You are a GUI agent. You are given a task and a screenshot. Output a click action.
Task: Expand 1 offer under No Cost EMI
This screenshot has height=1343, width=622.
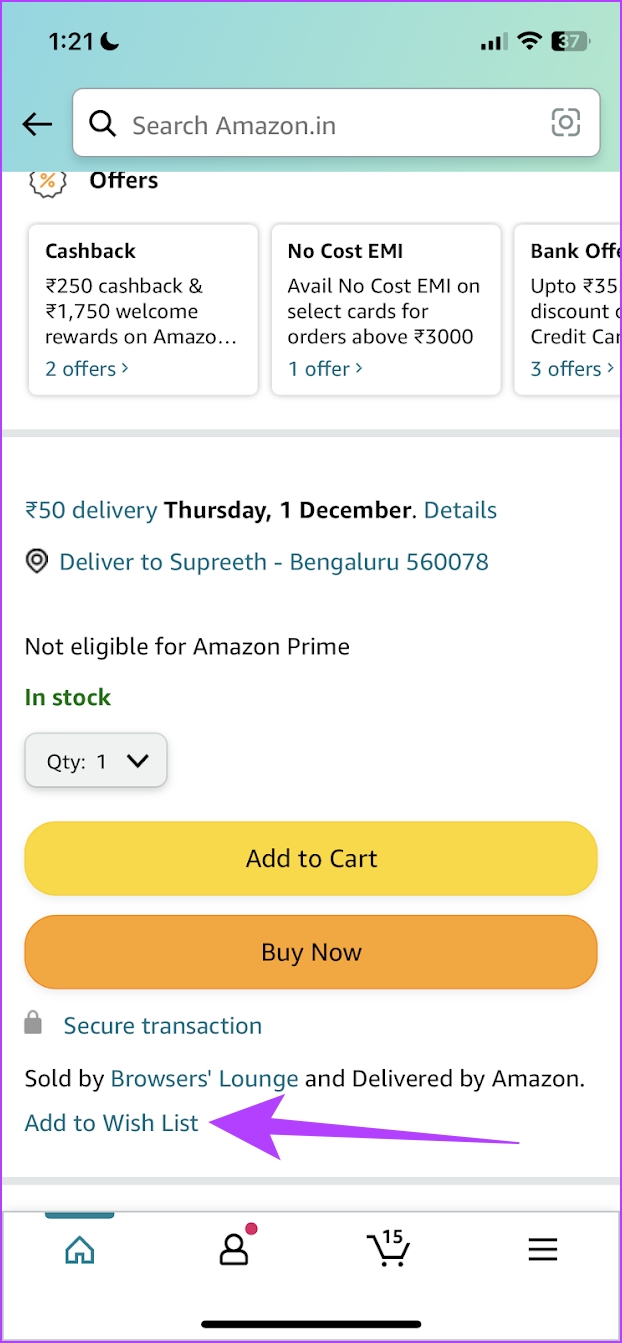325,369
